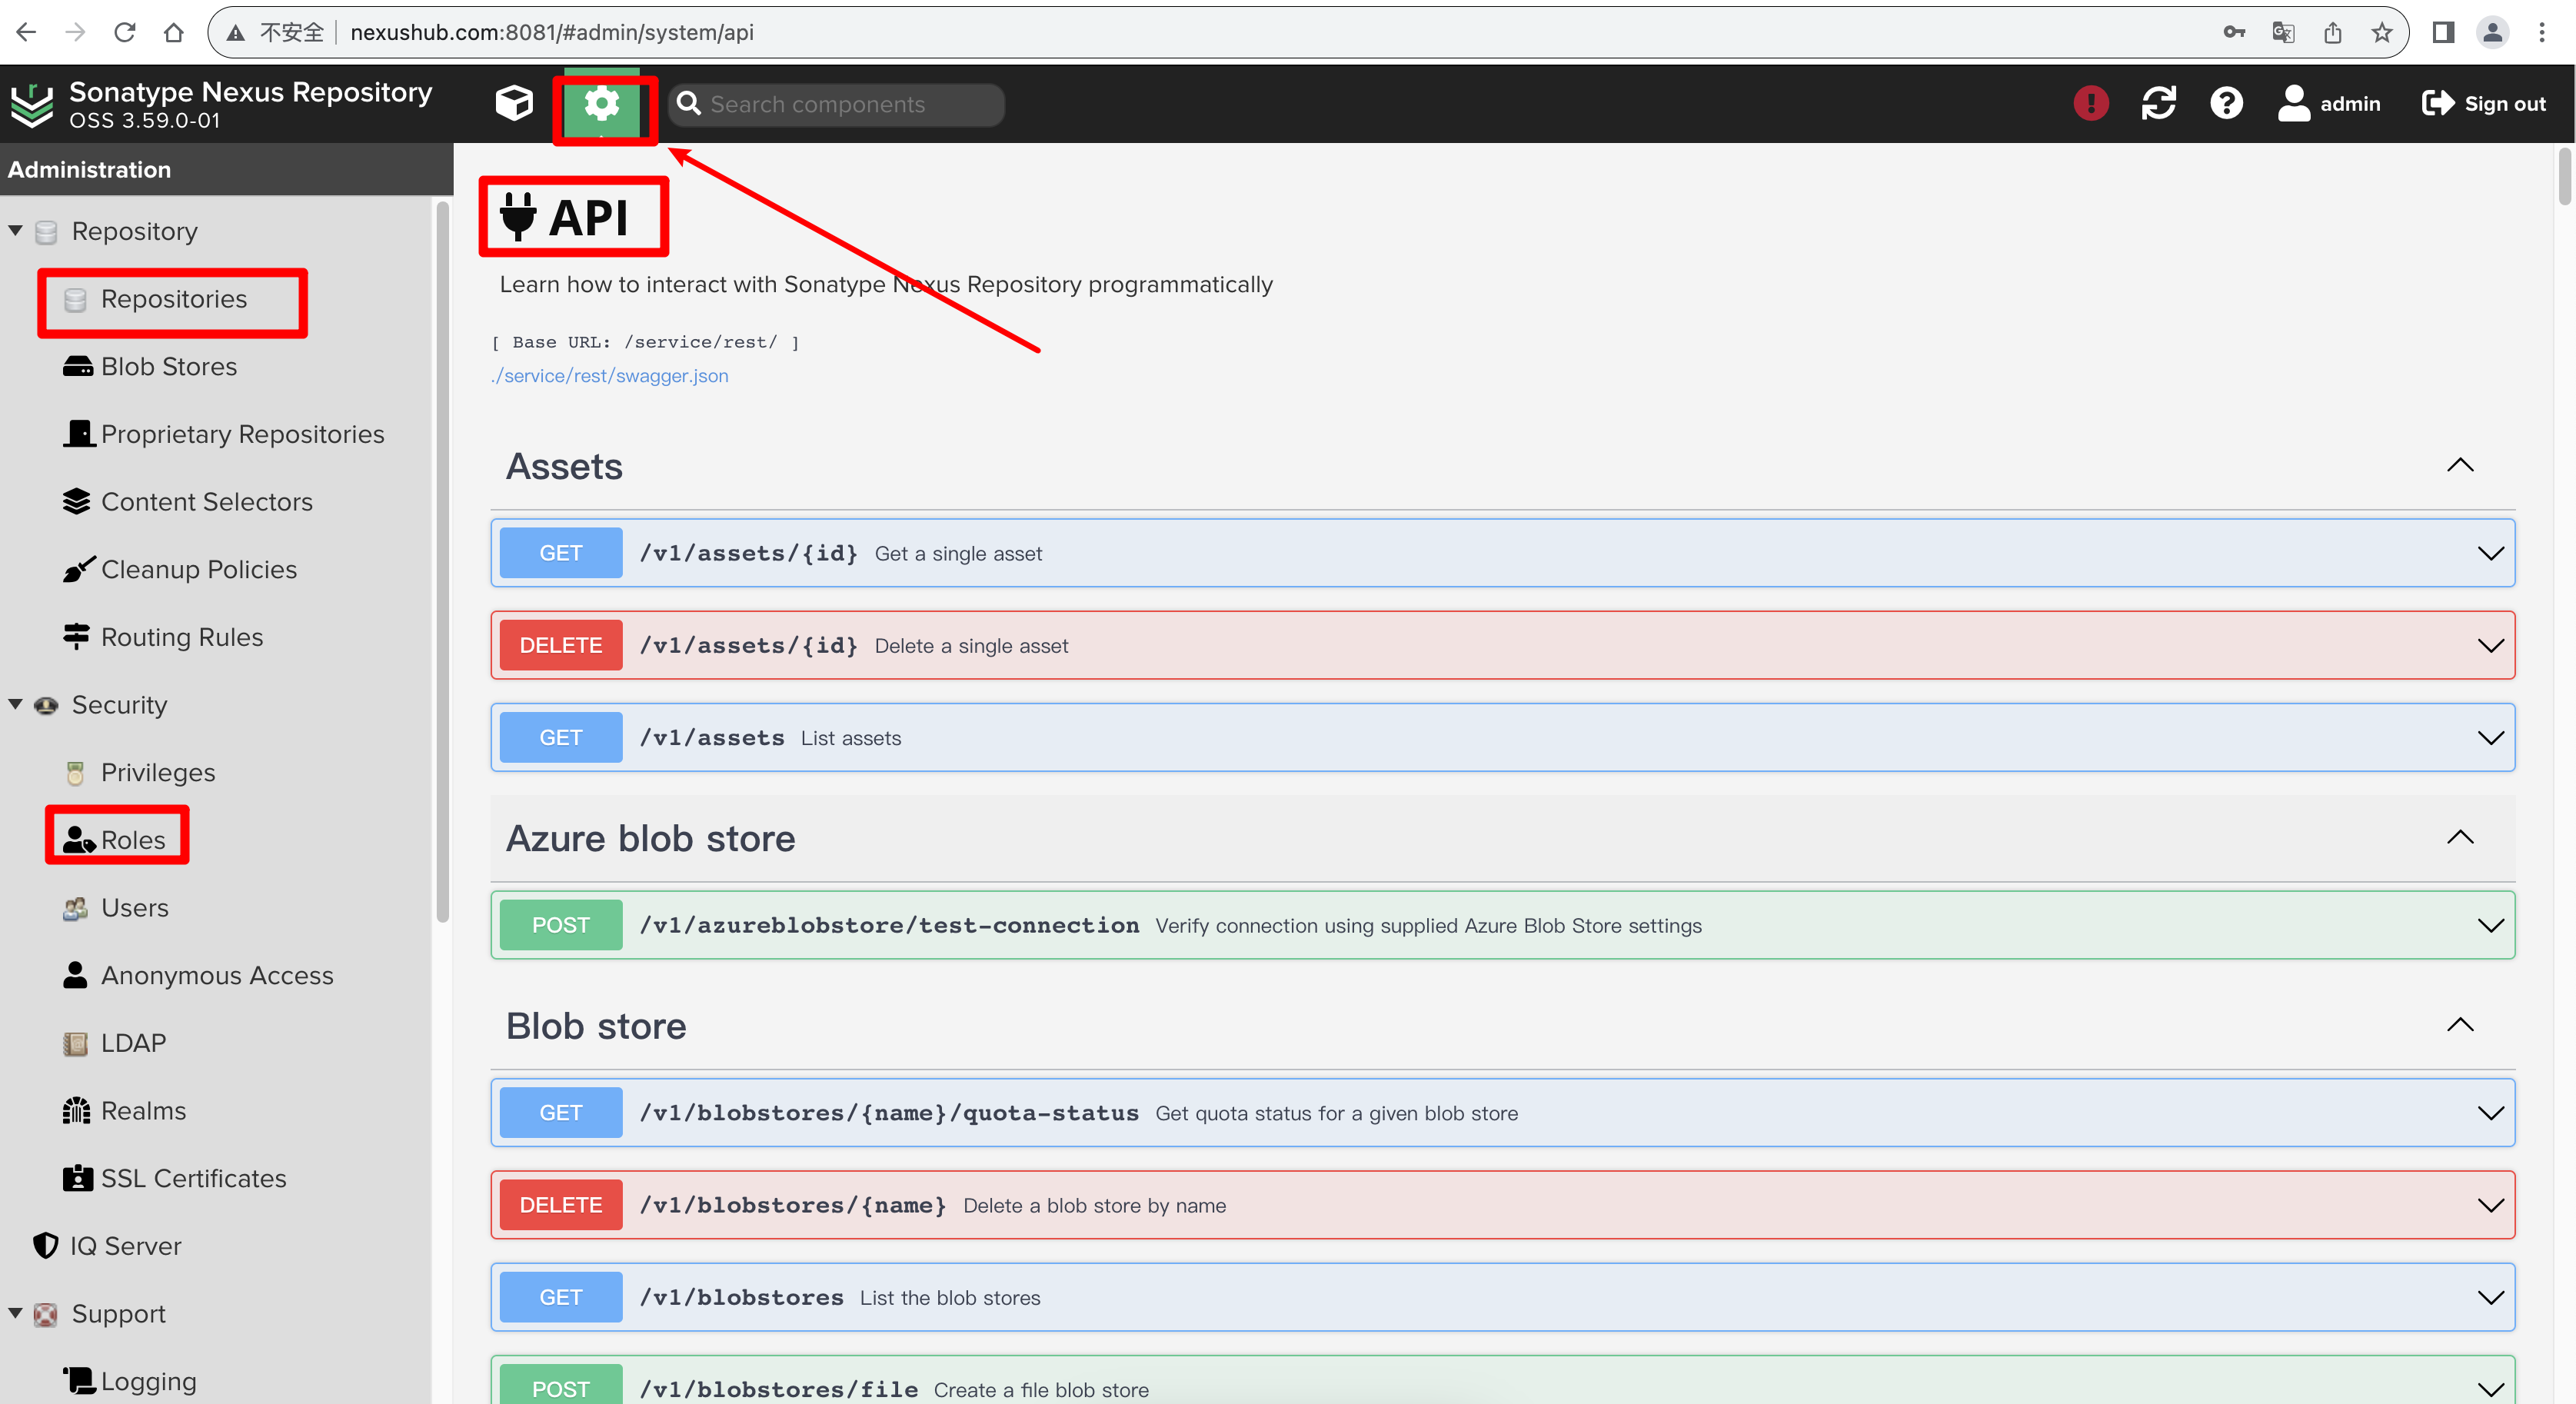Open the Help question mark icon
This screenshot has width=2576, height=1404.
pos(2226,103)
